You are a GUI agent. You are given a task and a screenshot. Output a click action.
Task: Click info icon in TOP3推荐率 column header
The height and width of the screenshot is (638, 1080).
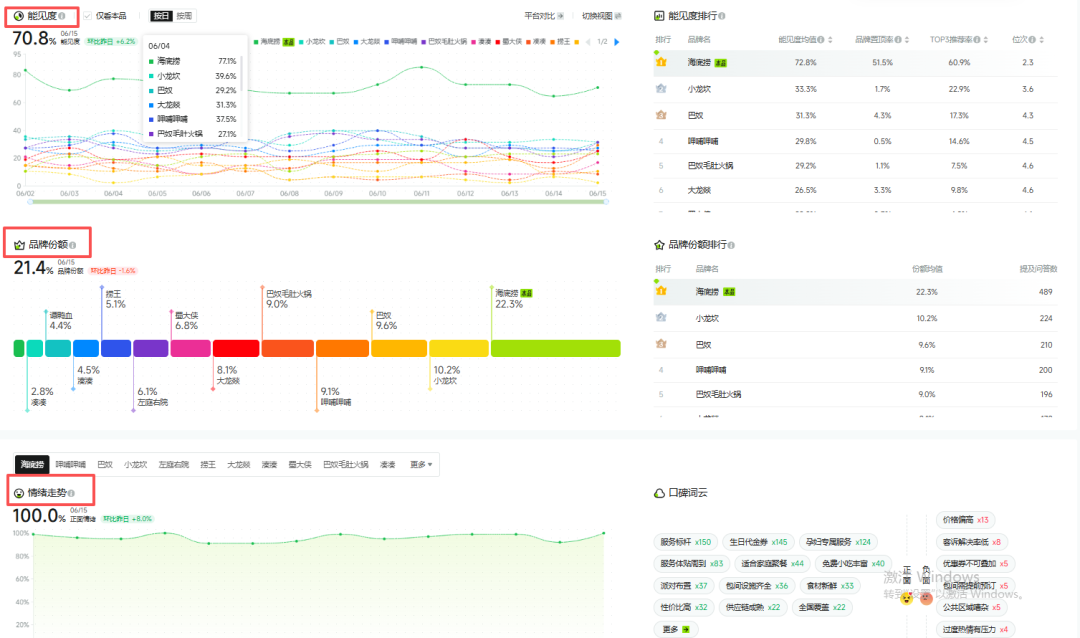pyautogui.click(x=977, y=40)
